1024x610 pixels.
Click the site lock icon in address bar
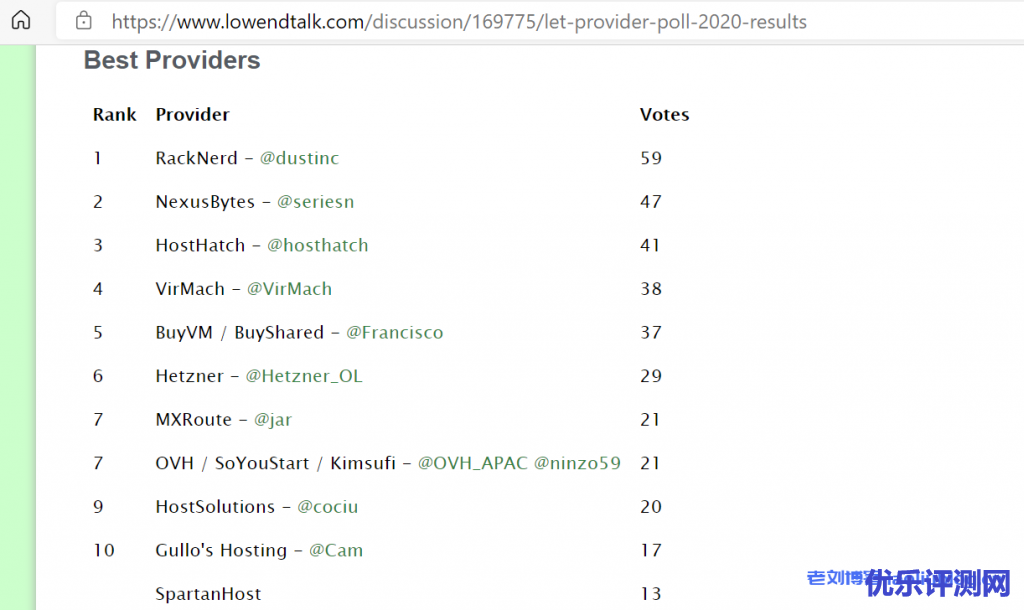pos(84,21)
